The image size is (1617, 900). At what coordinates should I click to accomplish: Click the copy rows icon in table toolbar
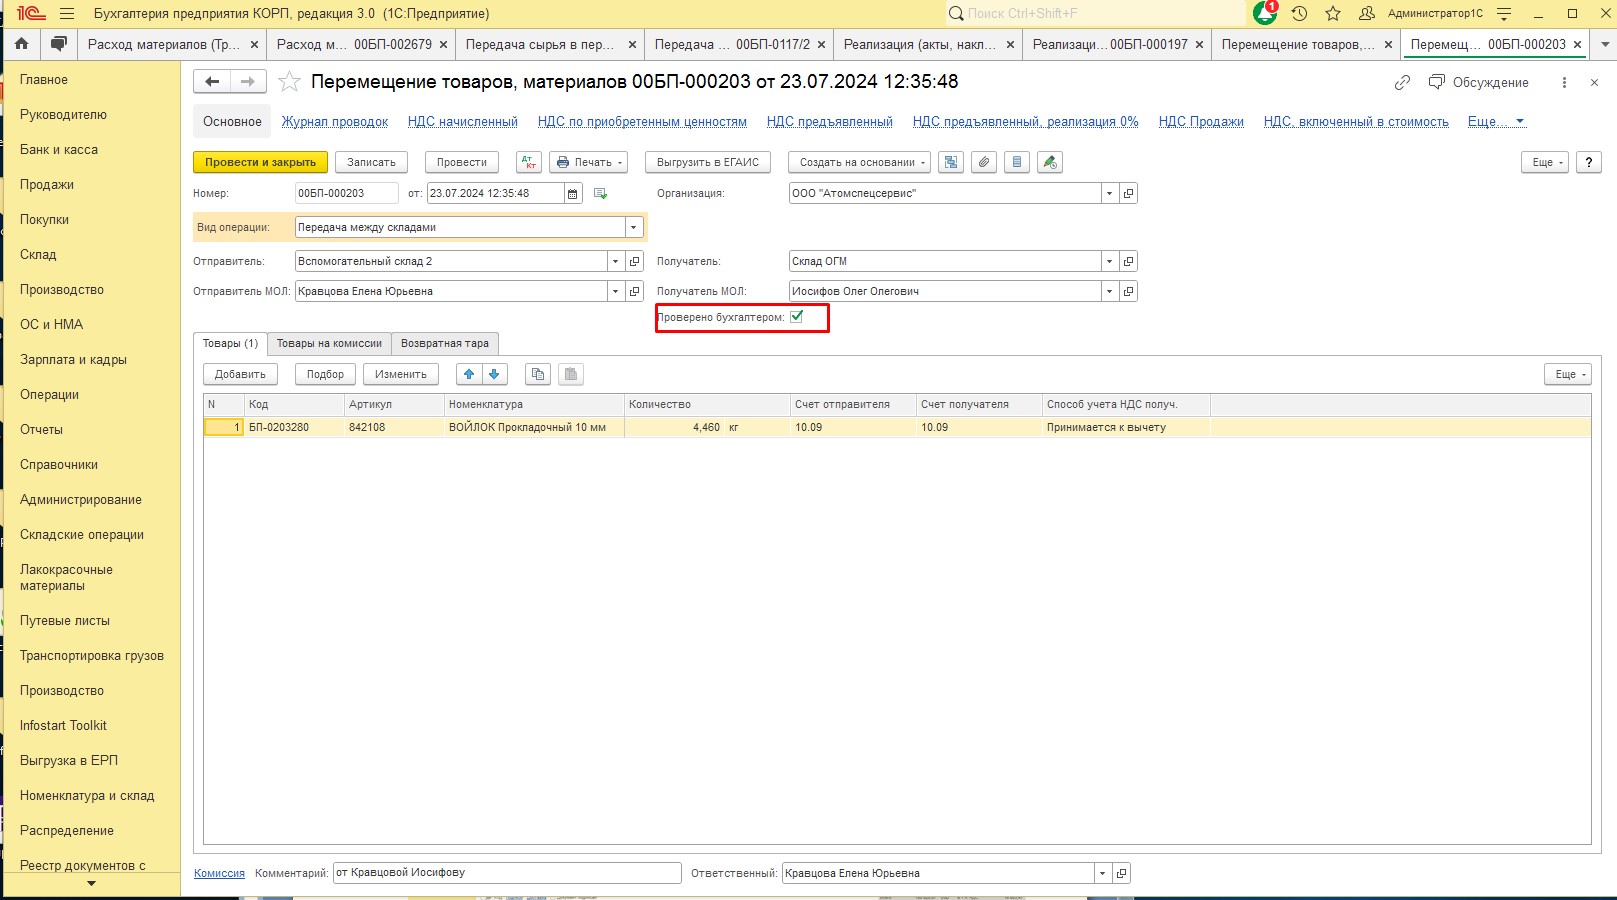538,374
